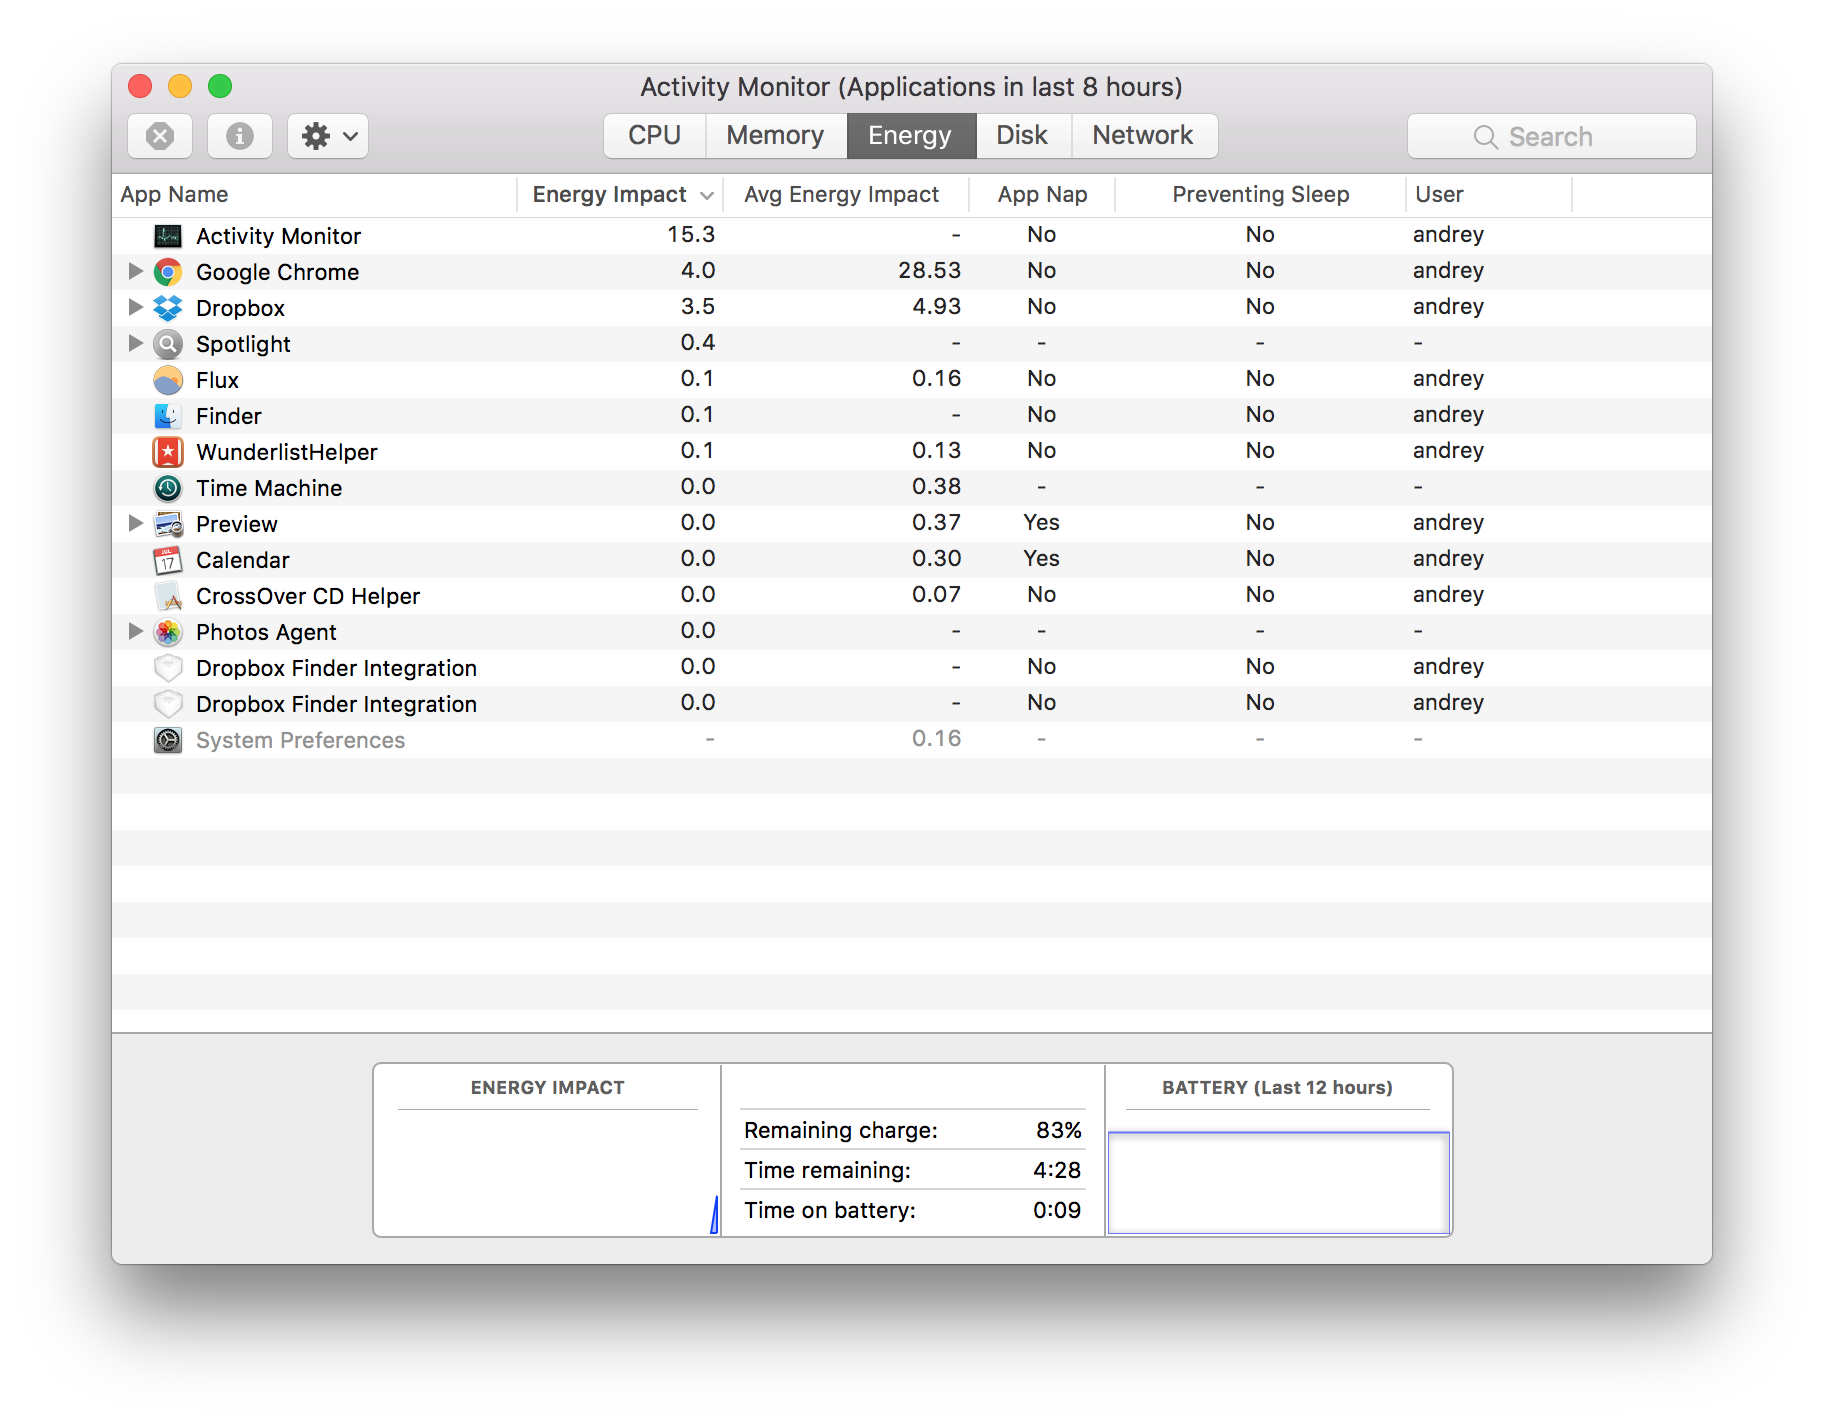Open the gear actions dropdown menu
Screen dimensions: 1824x1424
[328, 136]
